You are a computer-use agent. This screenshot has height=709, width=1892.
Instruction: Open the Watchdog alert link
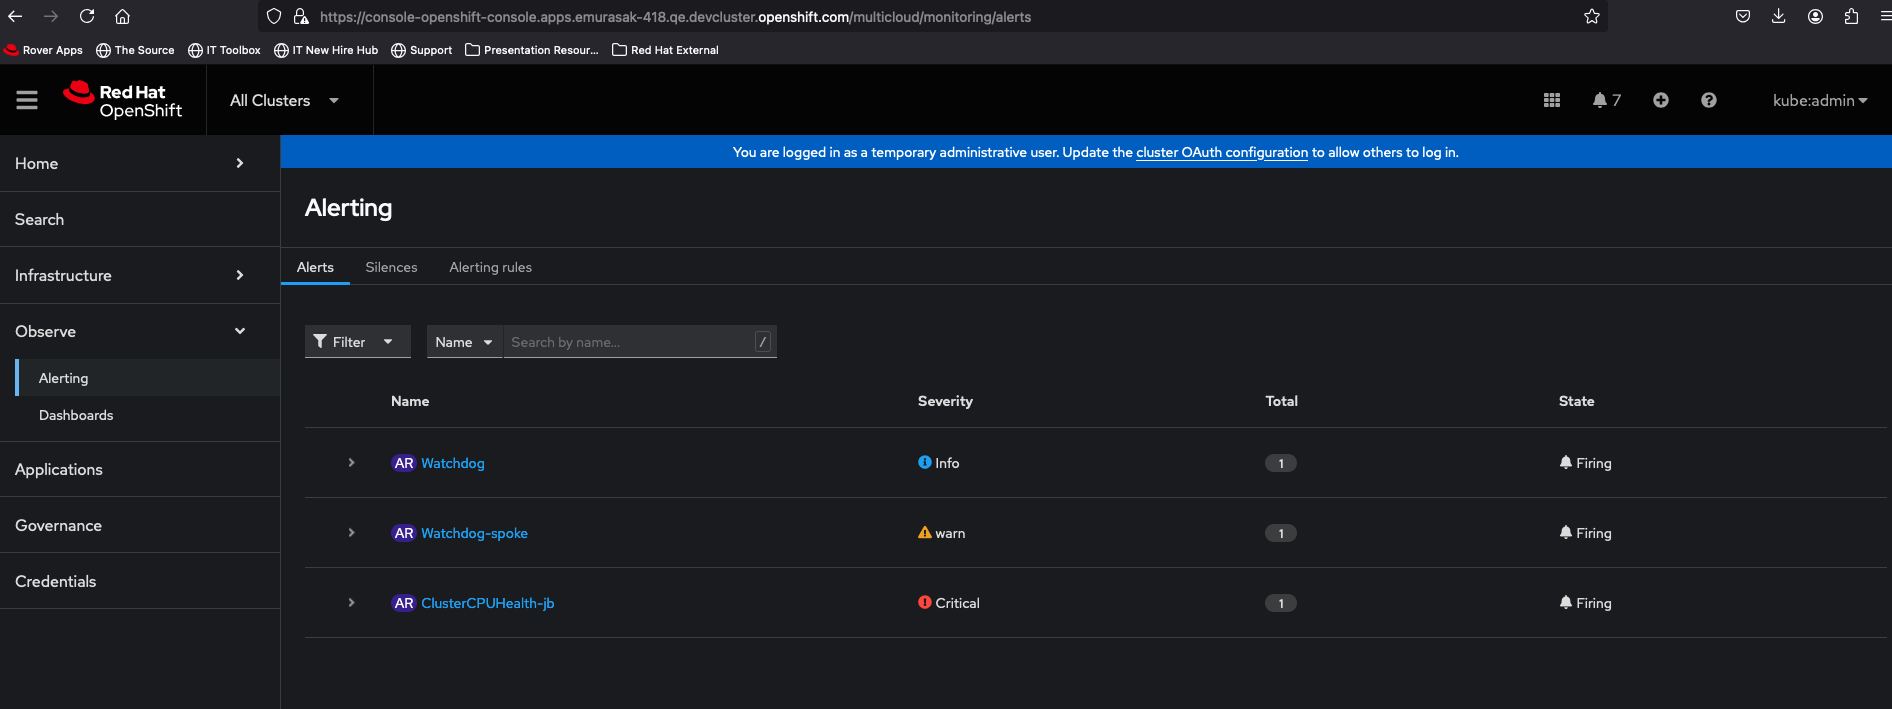pyautogui.click(x=452, y=463)
